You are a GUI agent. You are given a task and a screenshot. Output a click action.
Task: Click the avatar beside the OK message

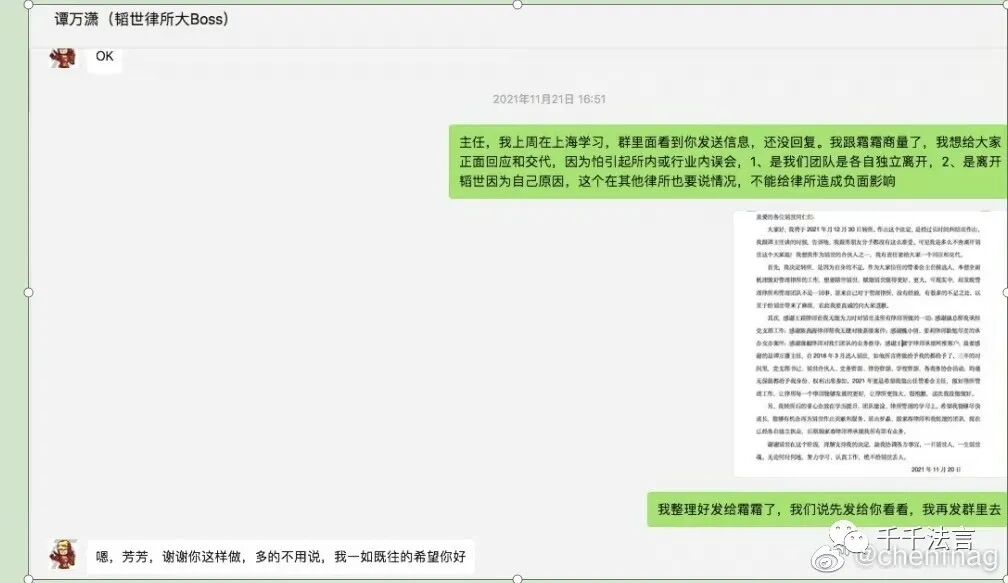[63, 58]
